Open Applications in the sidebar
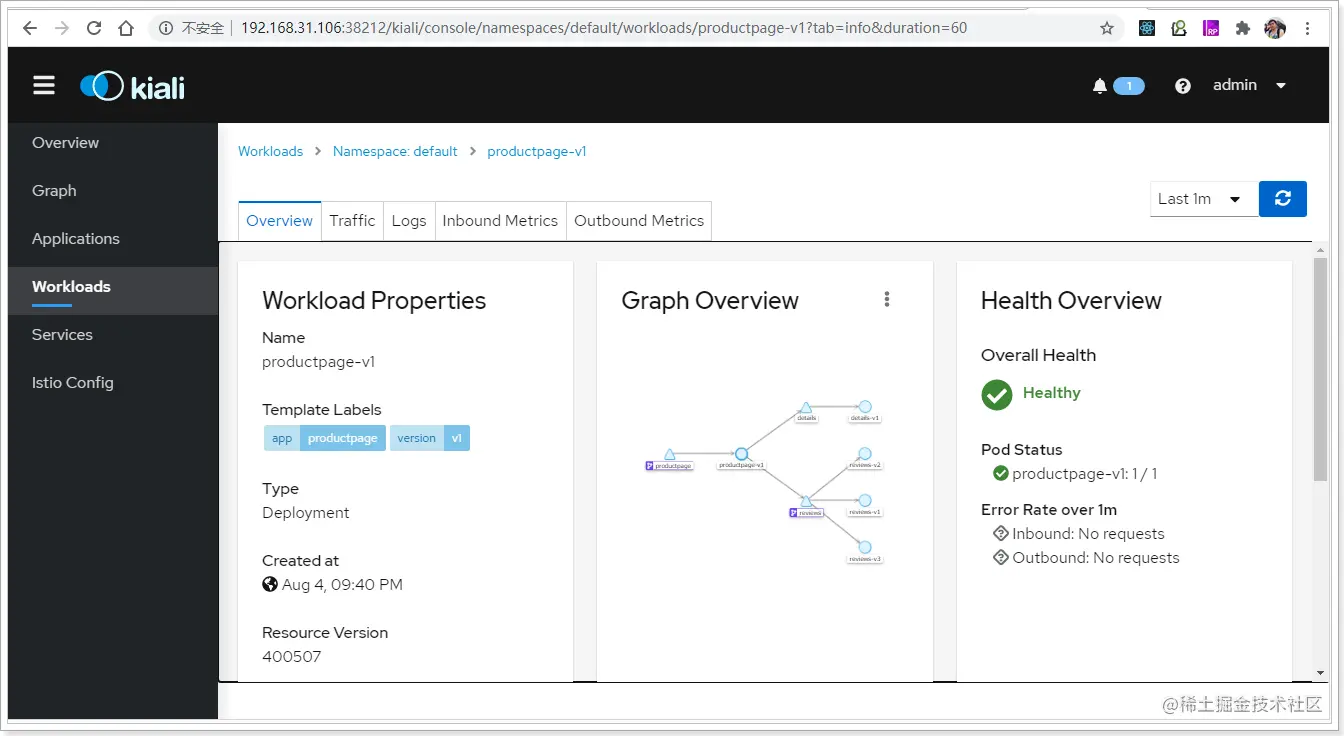The height and width of the screenshot is (736, 1344). (x=75, y=239)
